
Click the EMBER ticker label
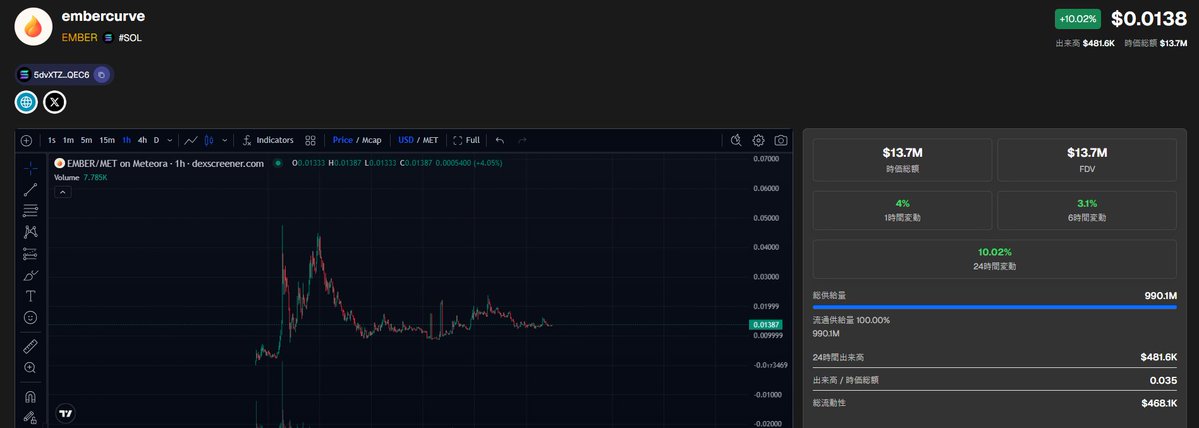click(x=80, y=37)
